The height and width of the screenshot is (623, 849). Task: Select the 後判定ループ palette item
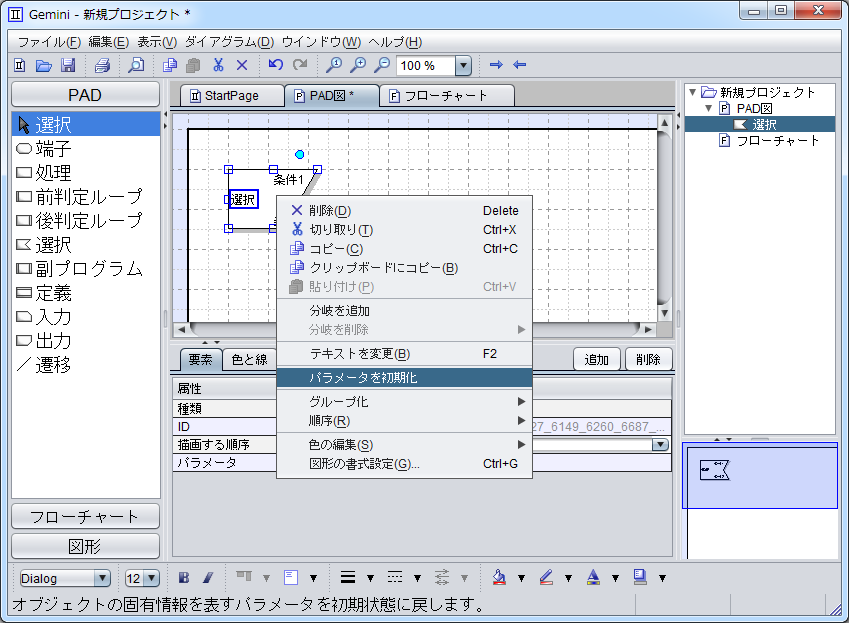[86, 220]
